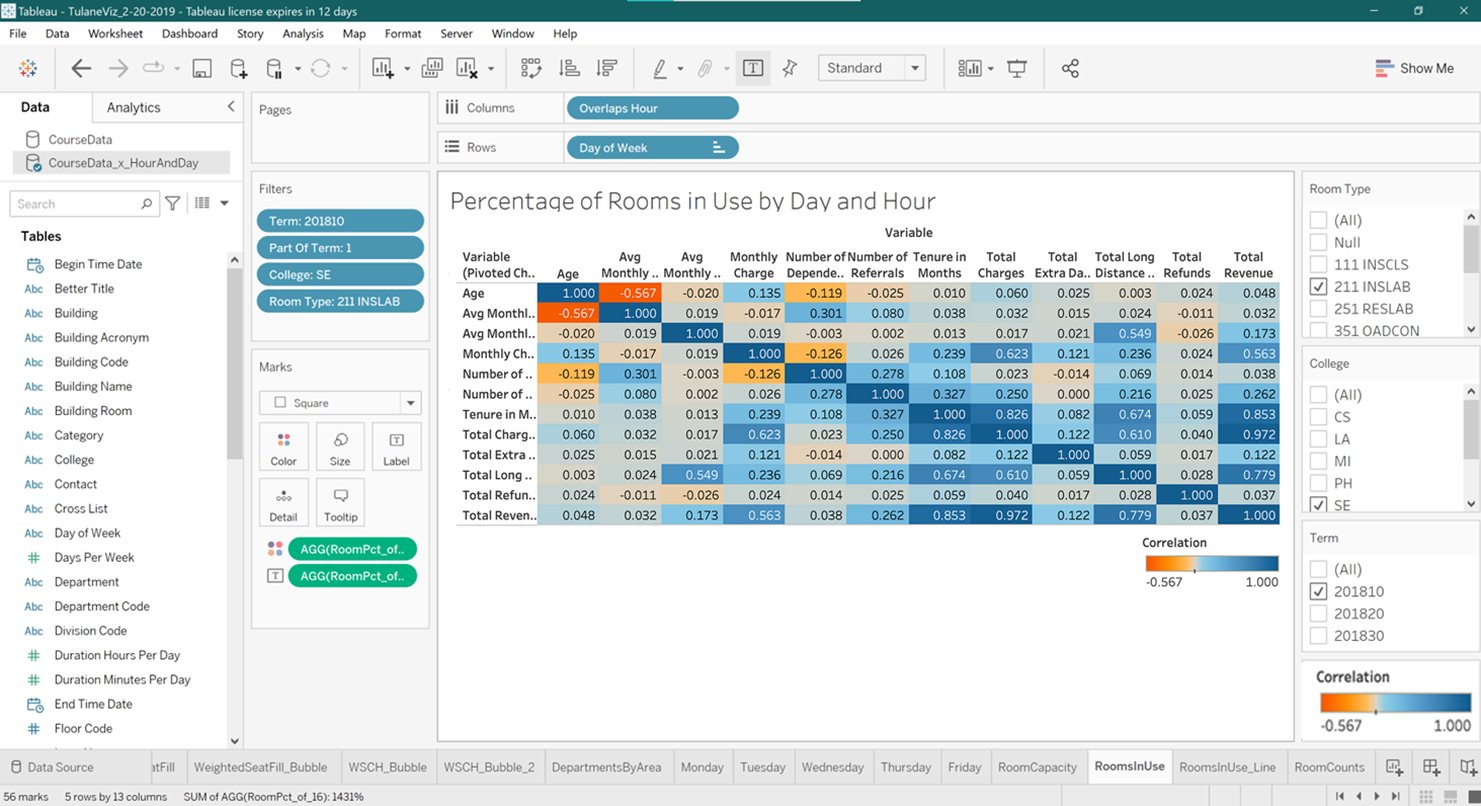Toggle the show mark labels icon
This screenshot has height=806, width=1481.
click(753, 68)
